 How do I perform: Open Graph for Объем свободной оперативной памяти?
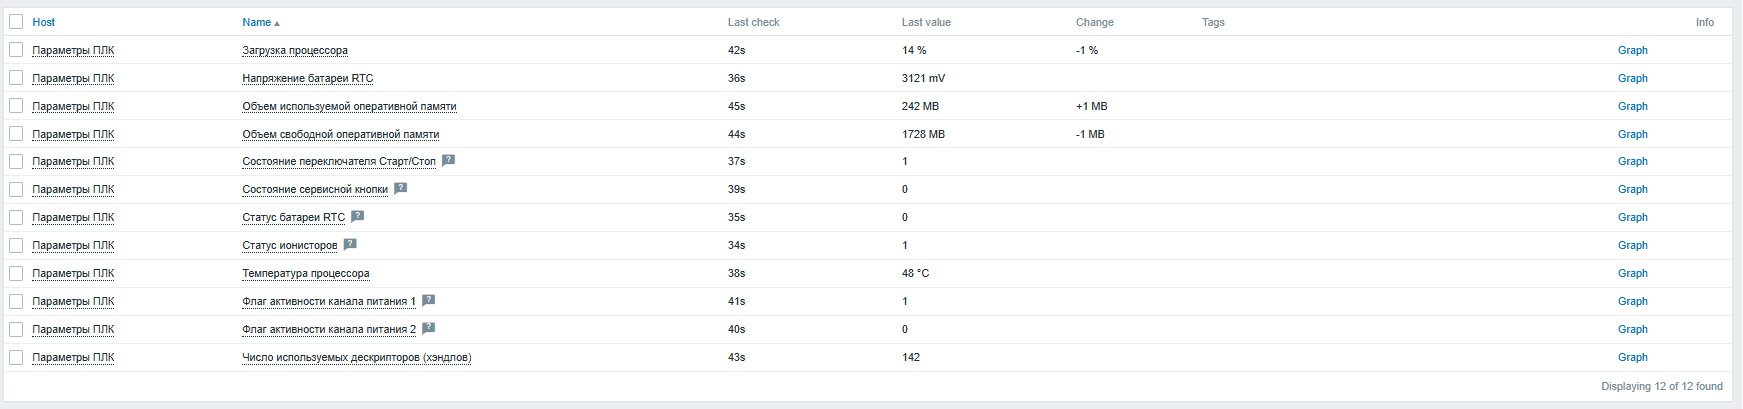(1632, 134)
